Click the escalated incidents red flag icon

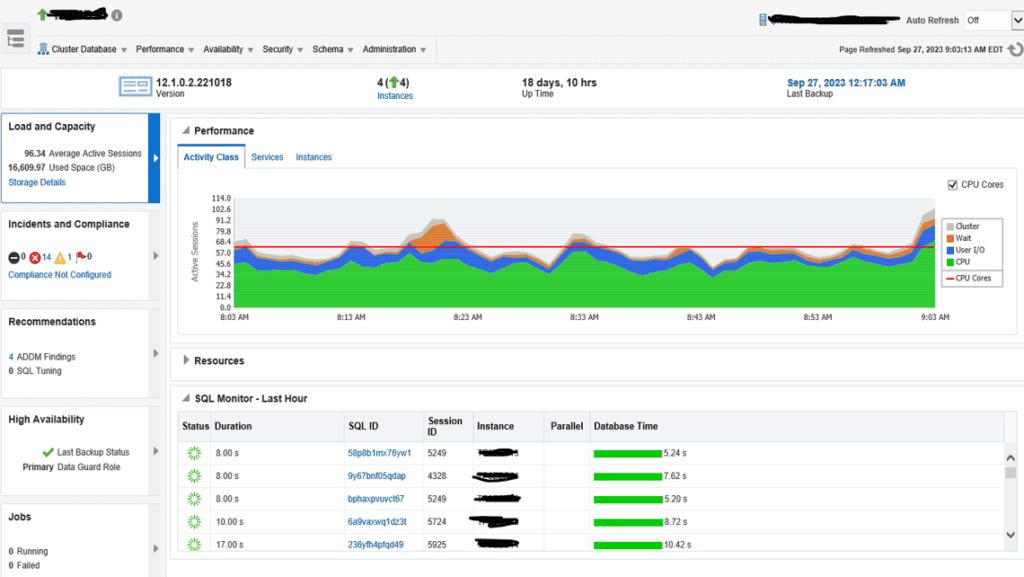pos(81,257)
